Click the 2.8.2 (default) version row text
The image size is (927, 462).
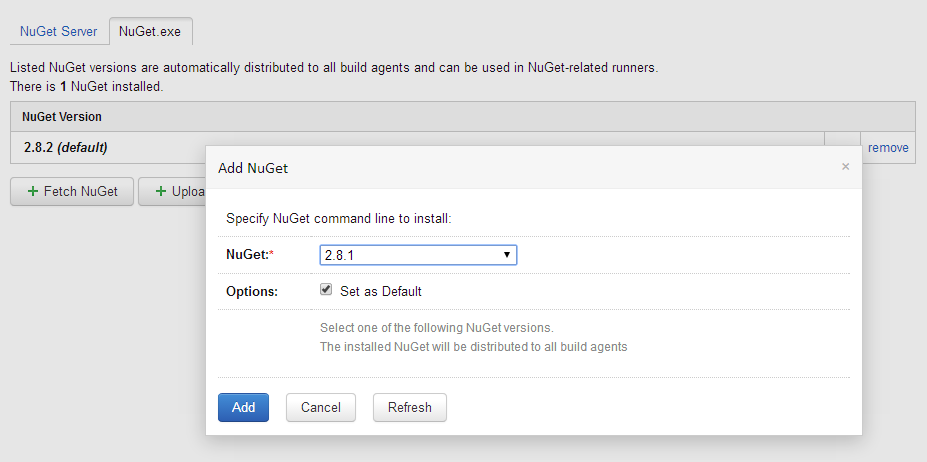(x=66, y=148)
